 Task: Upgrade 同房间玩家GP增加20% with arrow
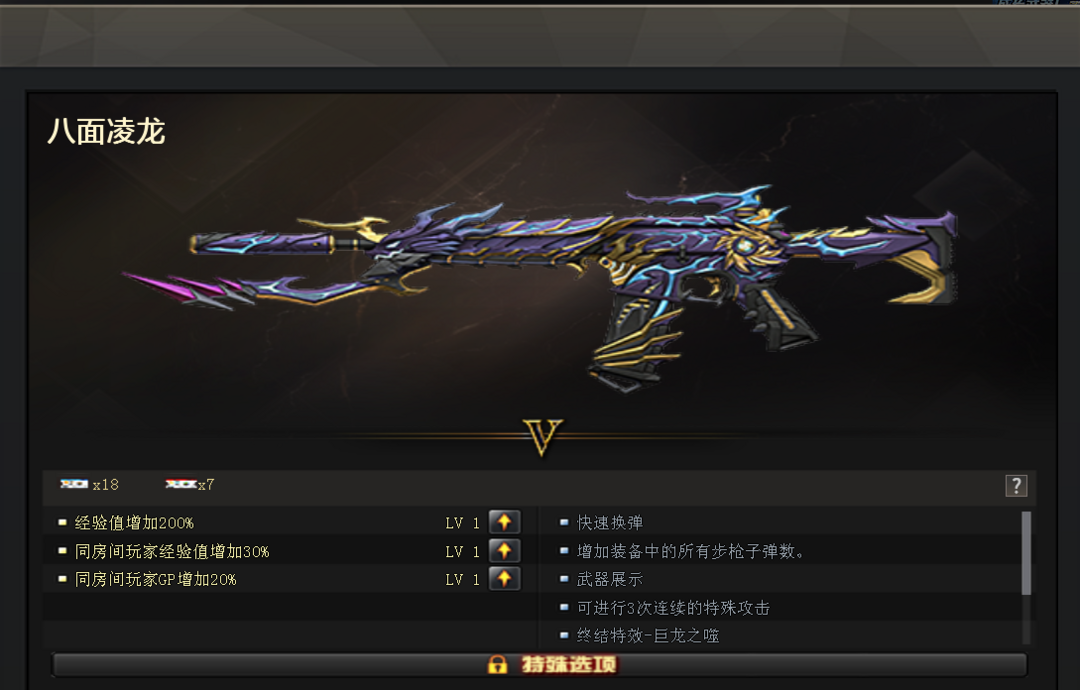tap(504, 578)
